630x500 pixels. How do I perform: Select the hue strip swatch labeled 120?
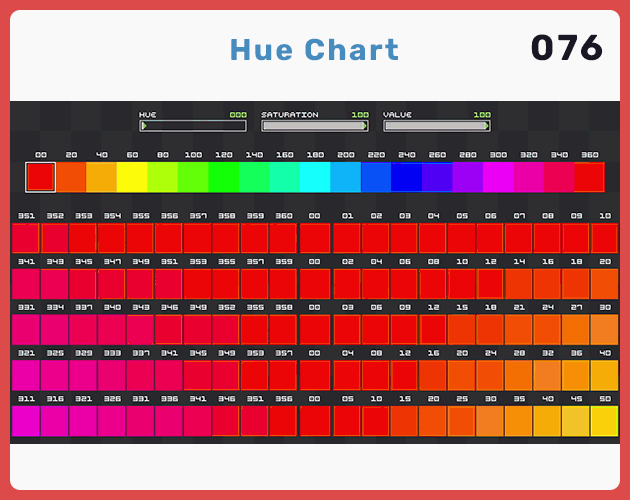223,177
